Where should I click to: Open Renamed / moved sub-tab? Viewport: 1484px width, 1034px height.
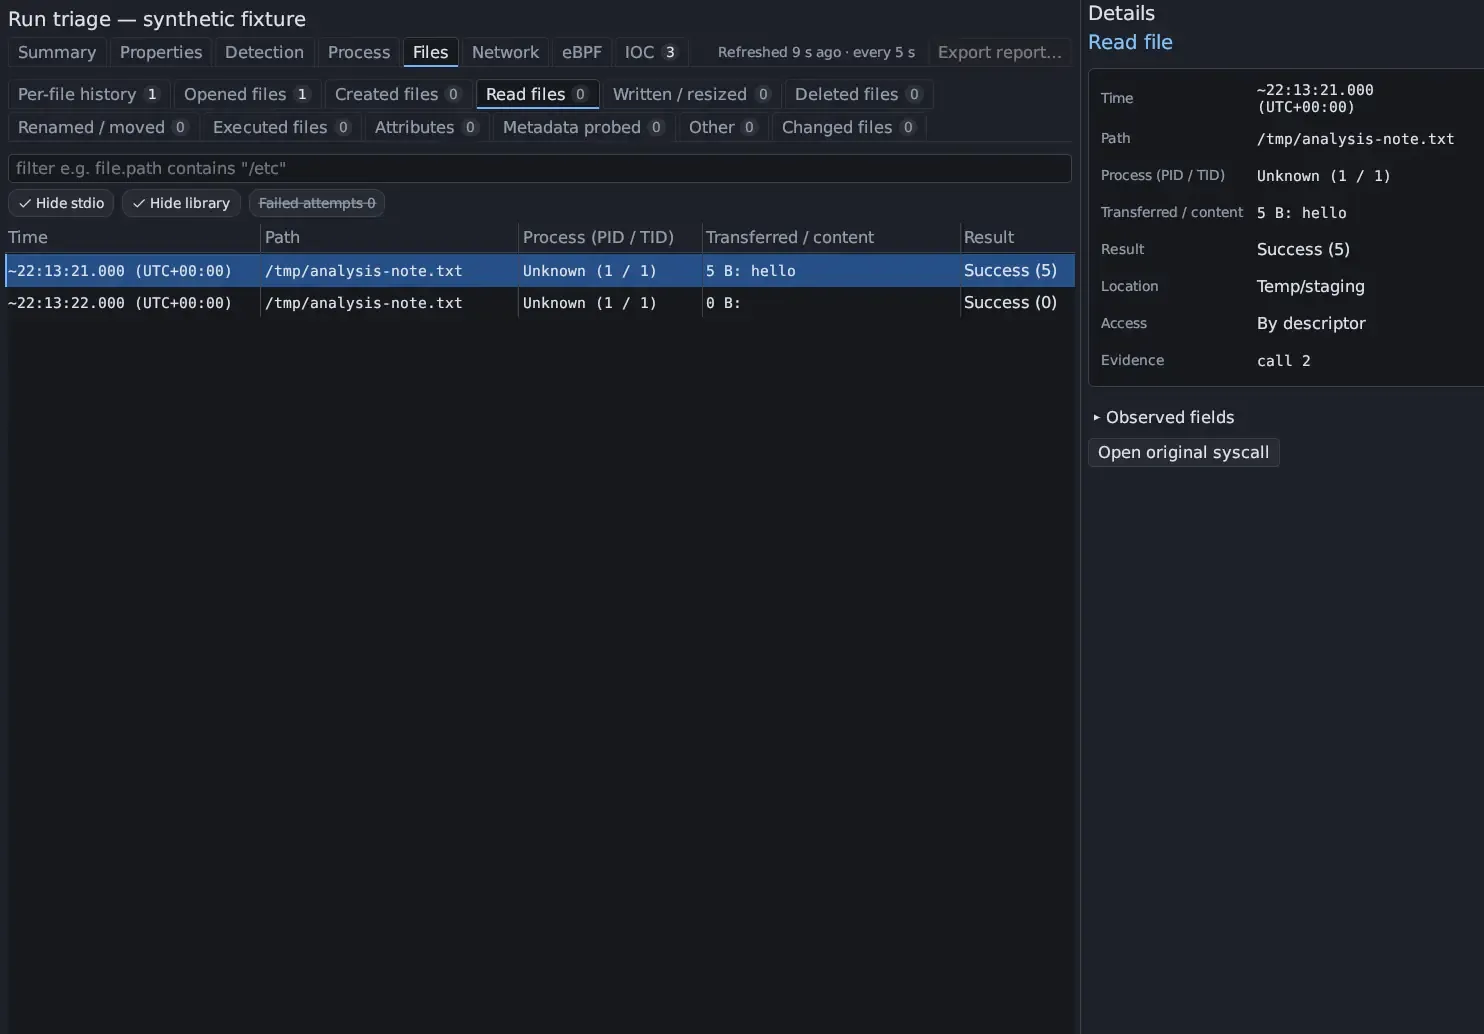click(103, 127)
